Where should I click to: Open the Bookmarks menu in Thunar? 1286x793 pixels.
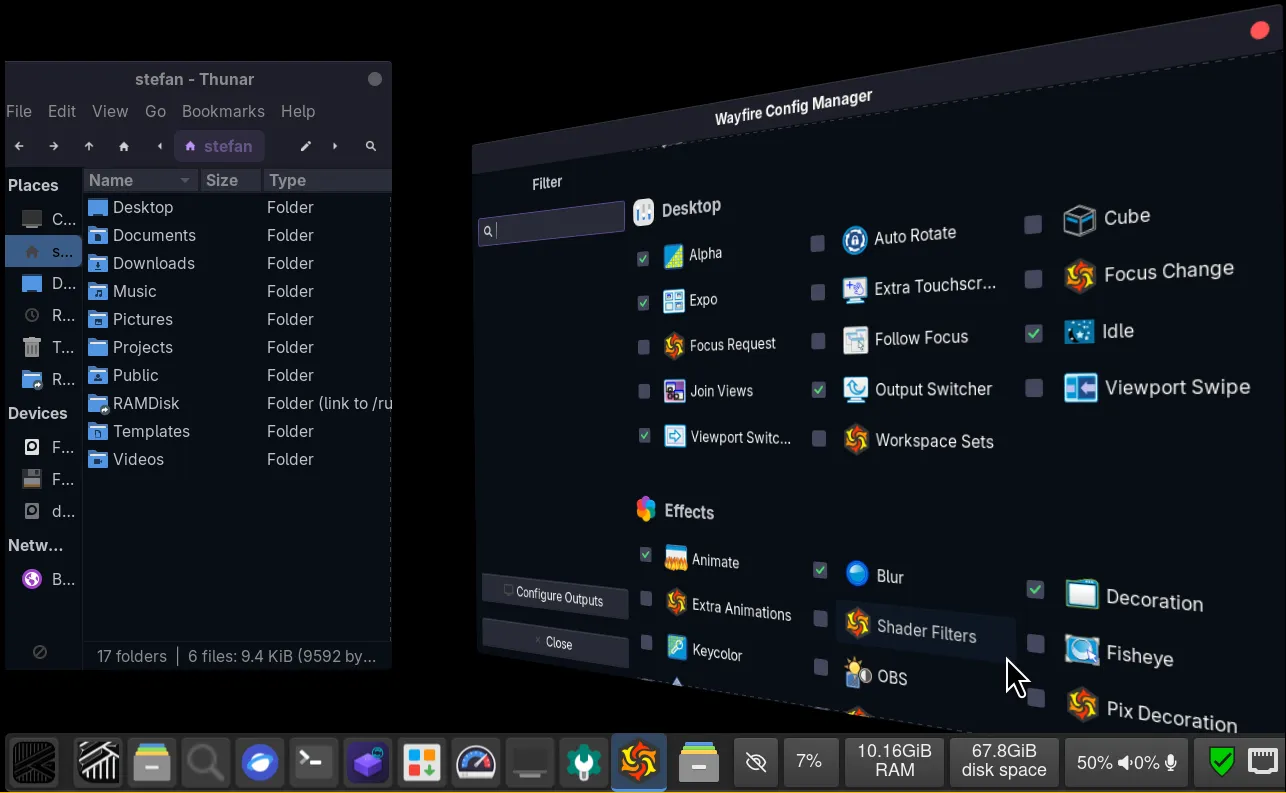(x=223, y=111)
